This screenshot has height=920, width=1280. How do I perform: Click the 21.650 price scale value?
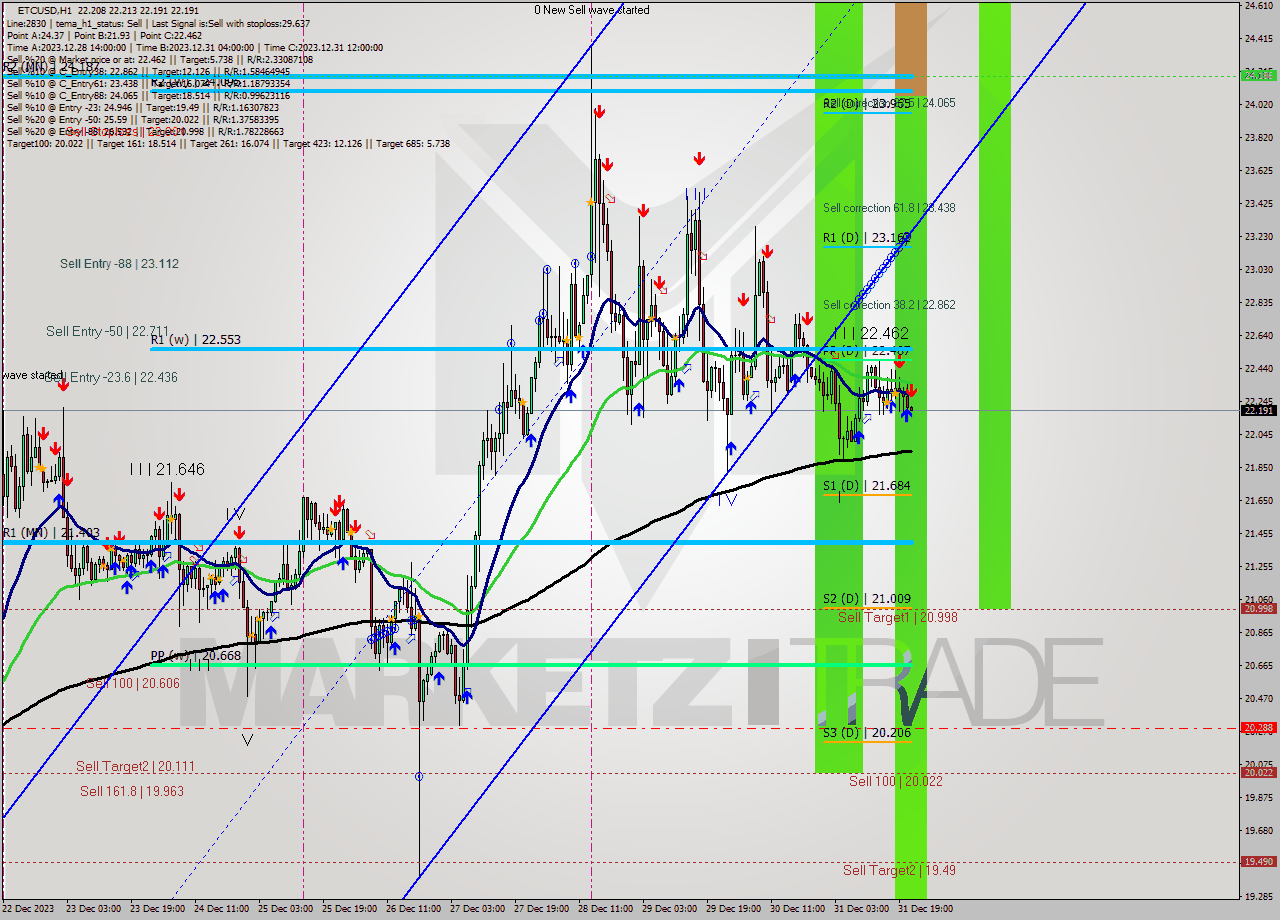[x=1258, y=500]
